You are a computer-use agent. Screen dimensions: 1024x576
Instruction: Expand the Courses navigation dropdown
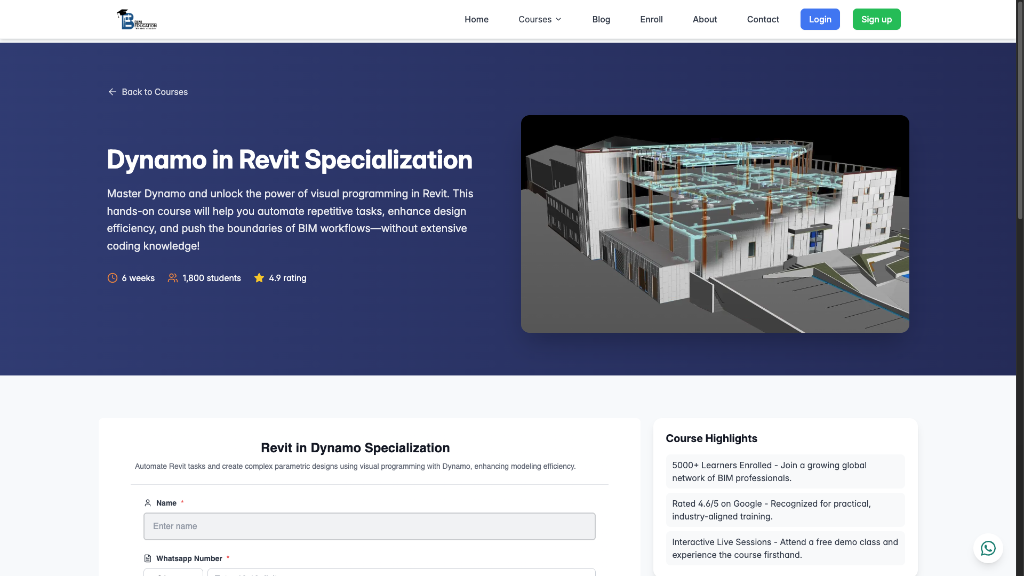tap(539, 19)
